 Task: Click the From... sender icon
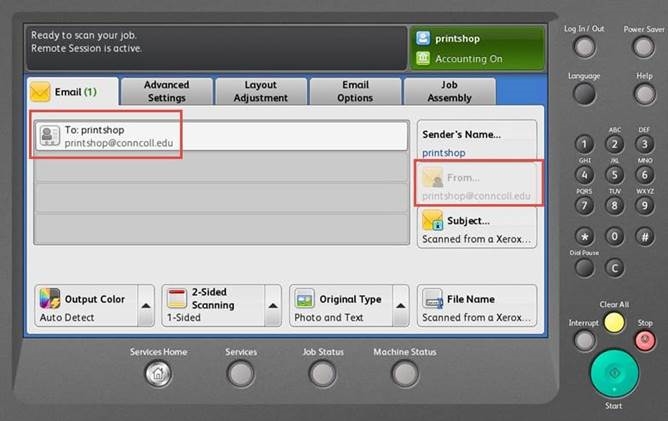432,177
